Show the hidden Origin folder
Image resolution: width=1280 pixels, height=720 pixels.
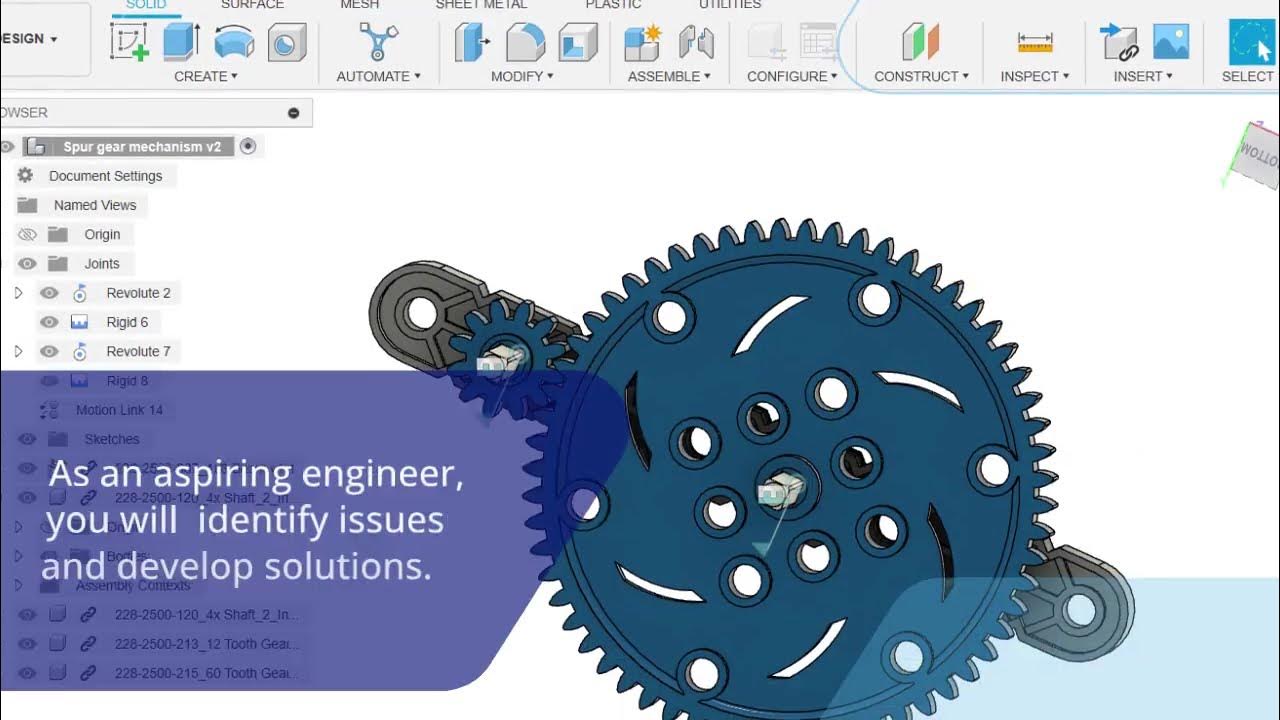(27, 234)
